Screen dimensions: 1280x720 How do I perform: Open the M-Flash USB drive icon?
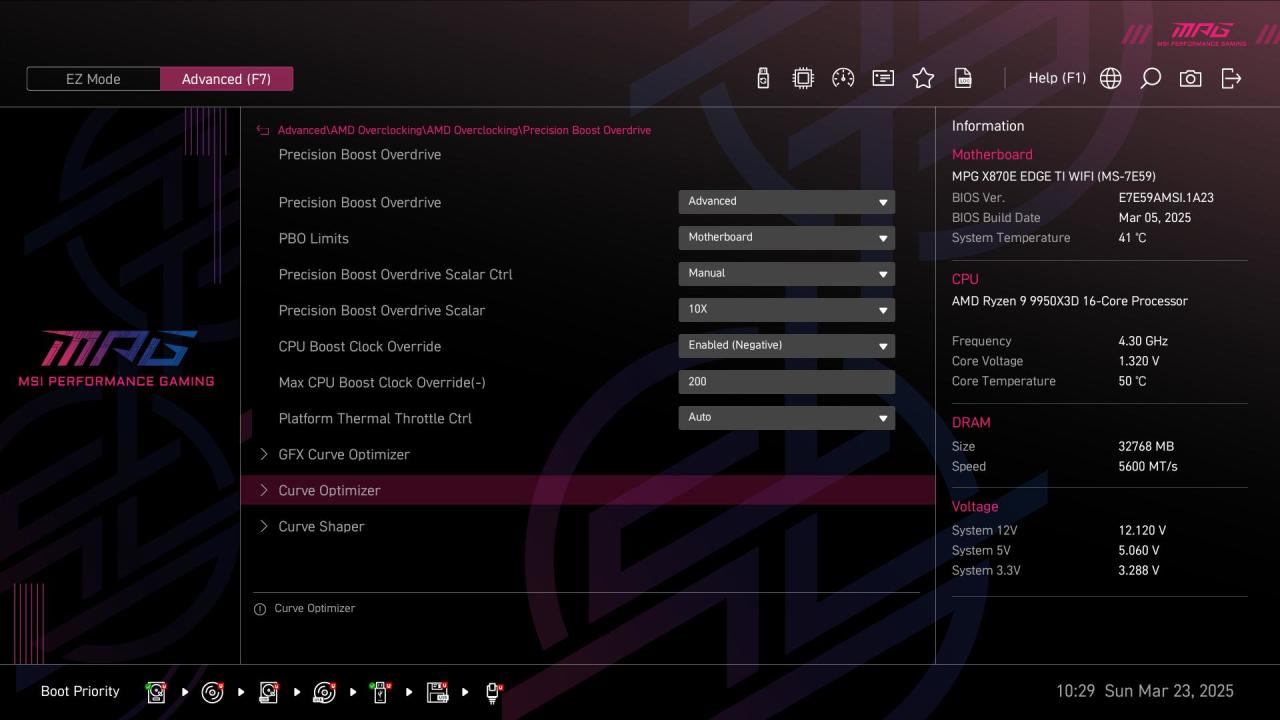tap(763, 78)
